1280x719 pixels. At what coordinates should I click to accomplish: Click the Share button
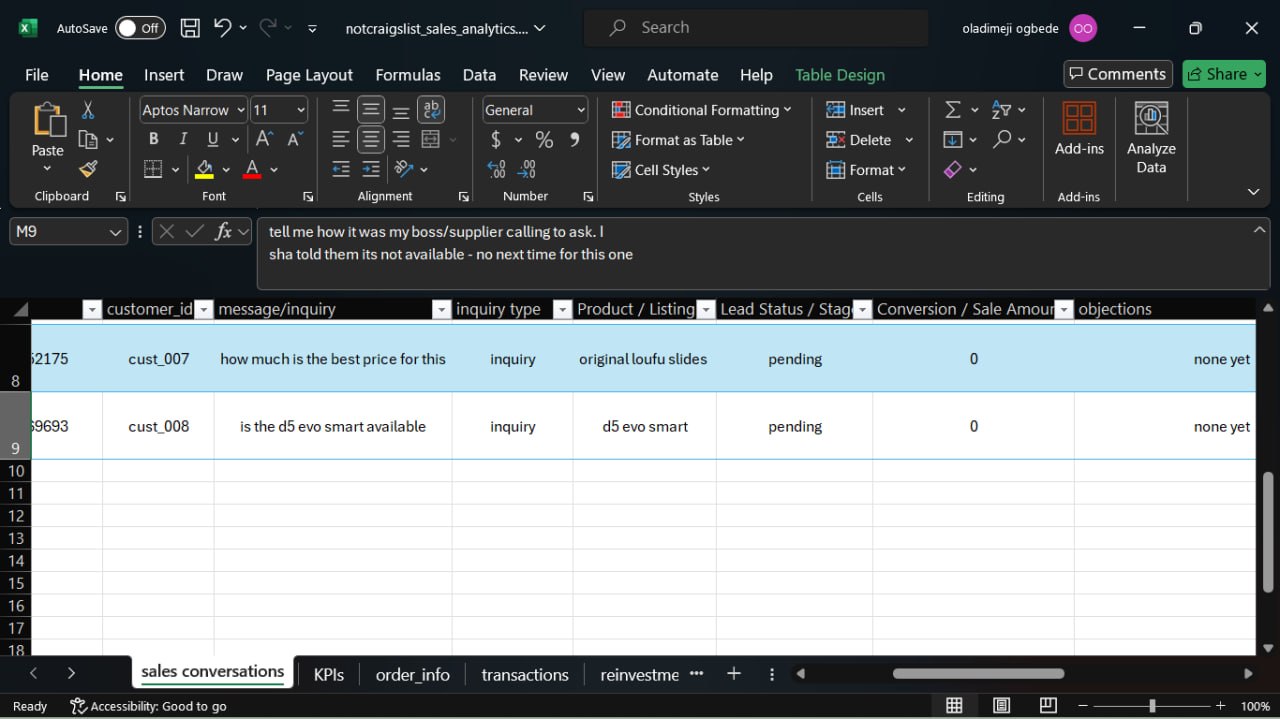pos(1224,74)
